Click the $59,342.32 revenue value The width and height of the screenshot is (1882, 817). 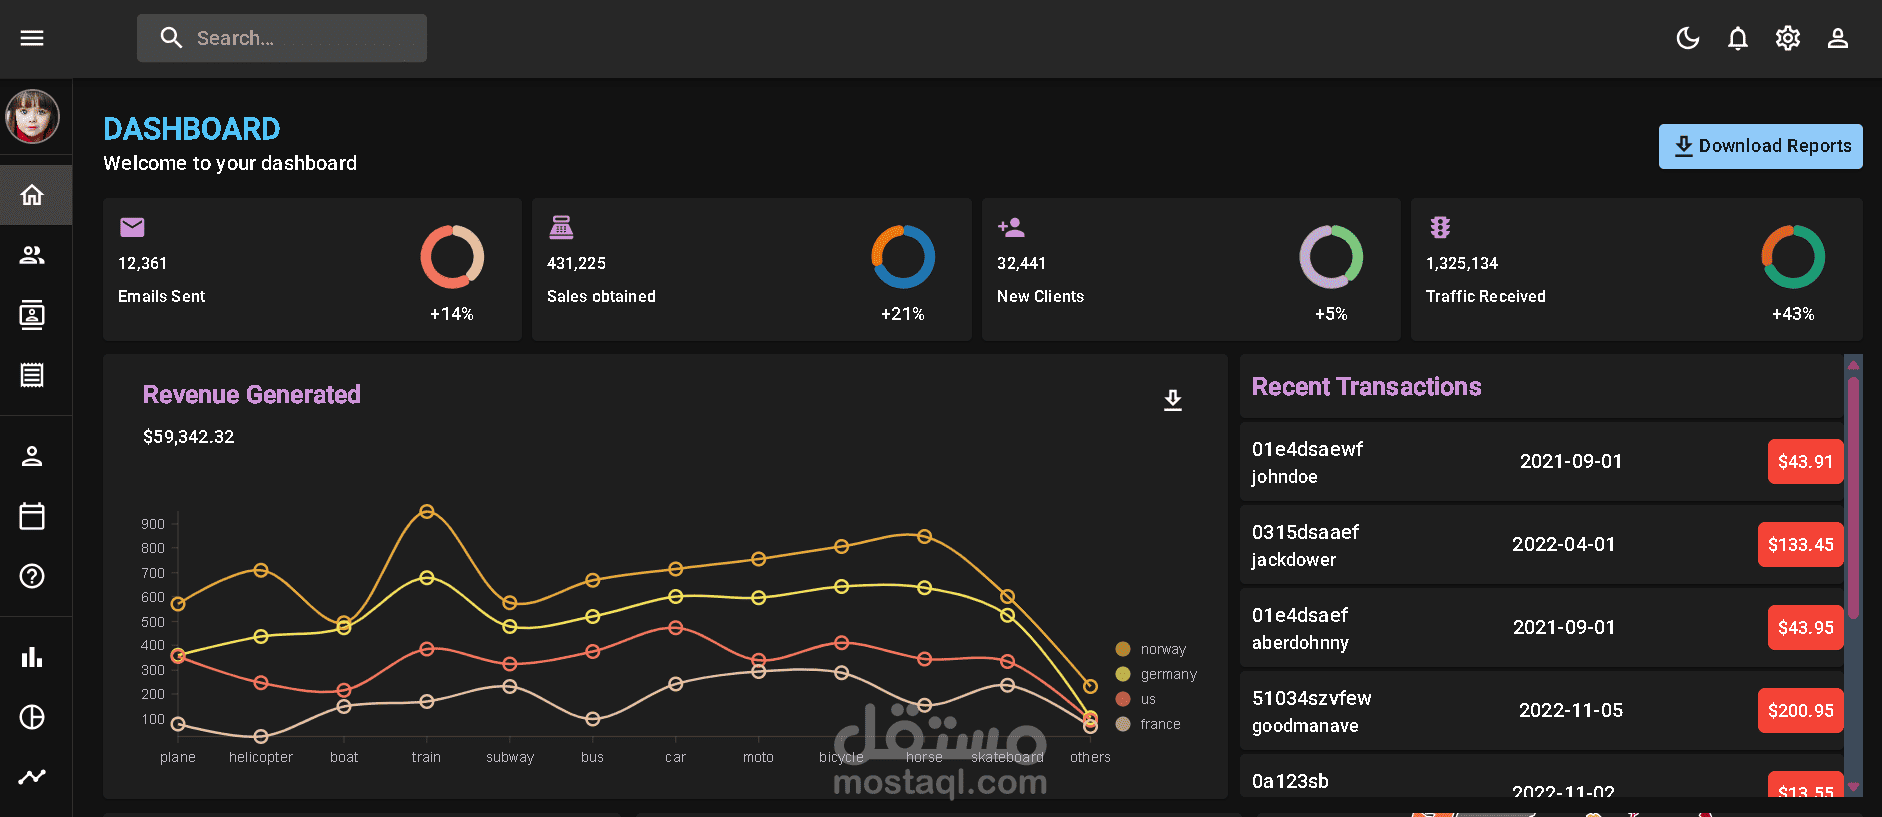point(189,437)
